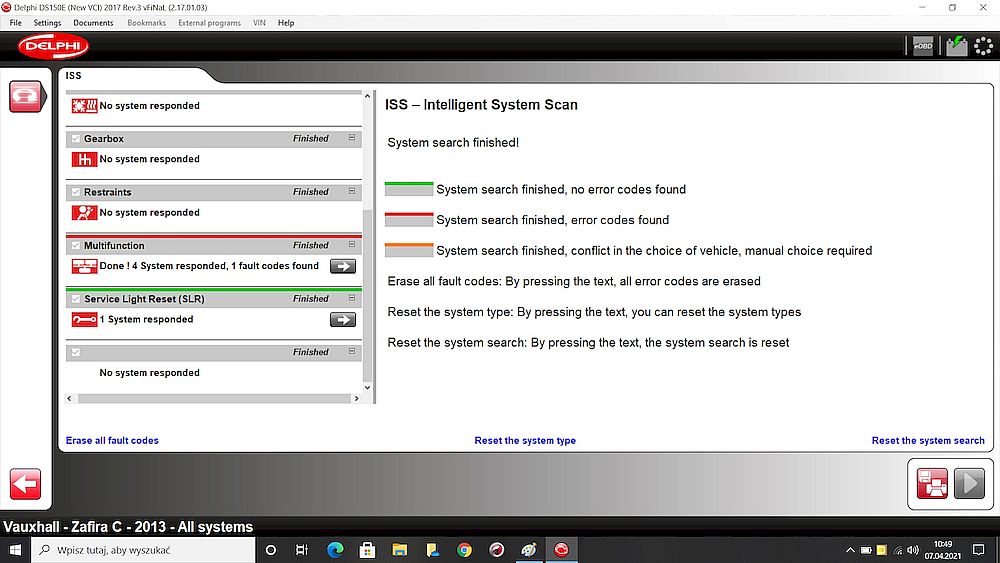Screen dimensions: 1000x563
Task: Click Reset the system search link
Action: click(x=927, y=441)
